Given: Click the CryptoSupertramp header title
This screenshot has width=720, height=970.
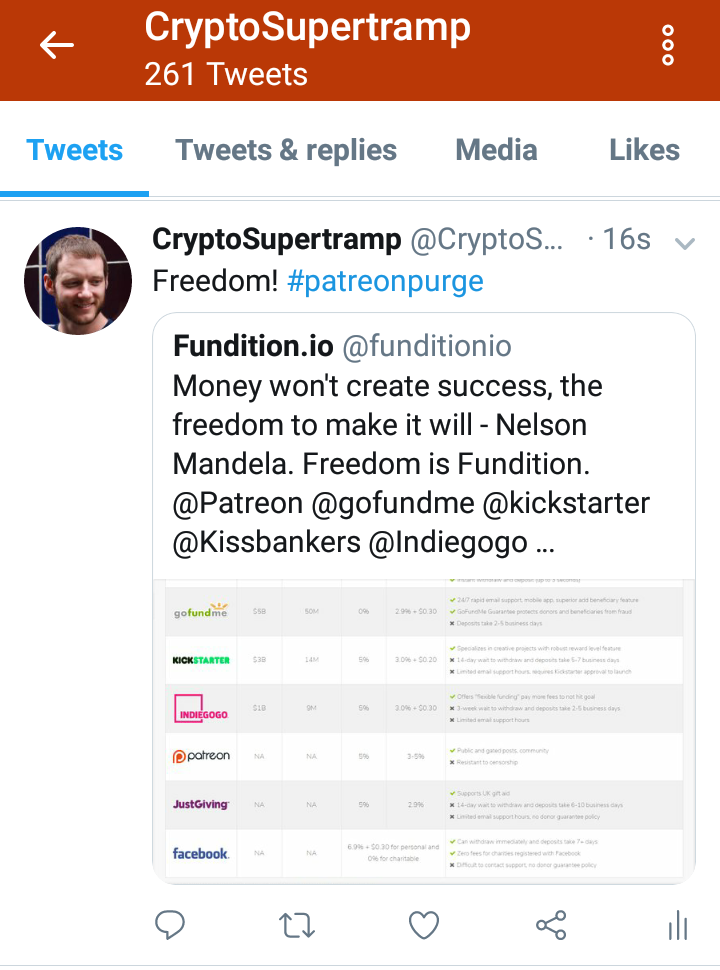Looking at the screenshot, I should (x=307, y=27).
